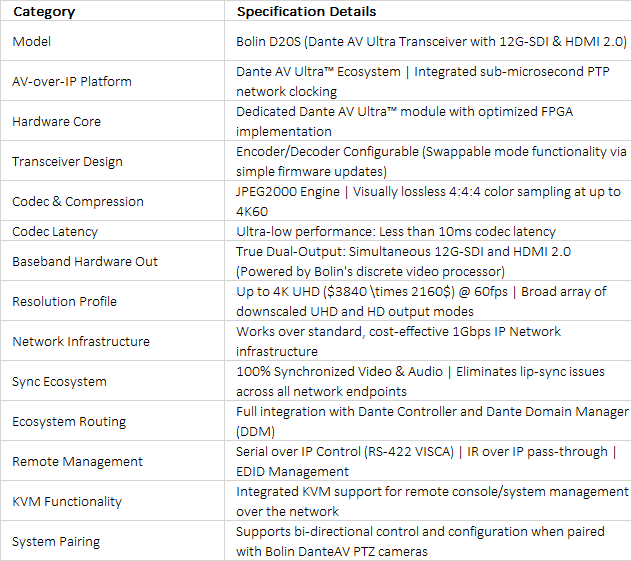
Task: Click the Sync Ecosystem row label
Action: point(59,381)
